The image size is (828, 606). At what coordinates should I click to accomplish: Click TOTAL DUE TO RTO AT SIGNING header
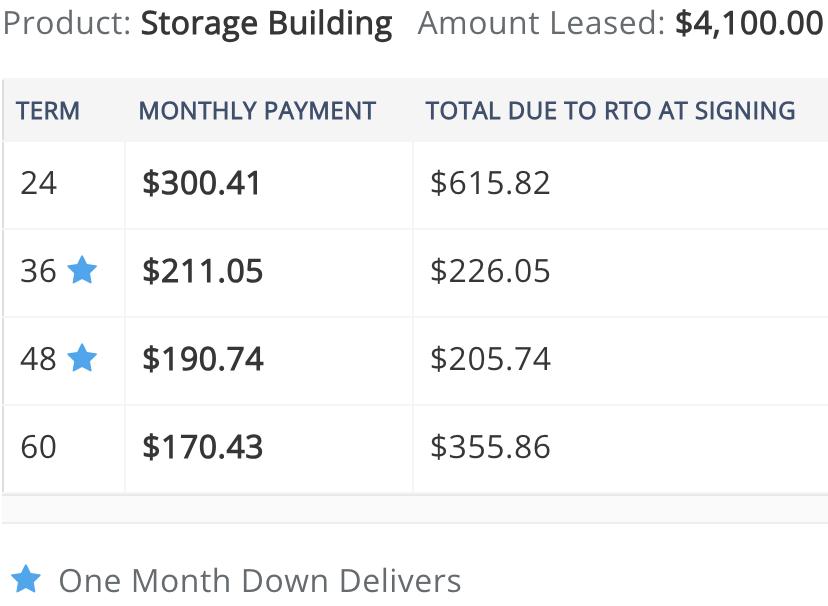[610, 111]
